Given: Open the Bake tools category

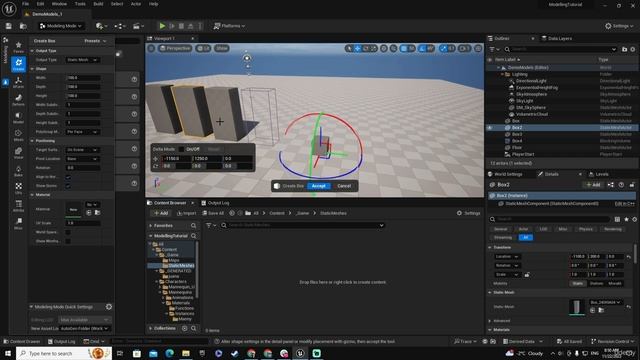Looking at the screenshot, I should (18, 171).
